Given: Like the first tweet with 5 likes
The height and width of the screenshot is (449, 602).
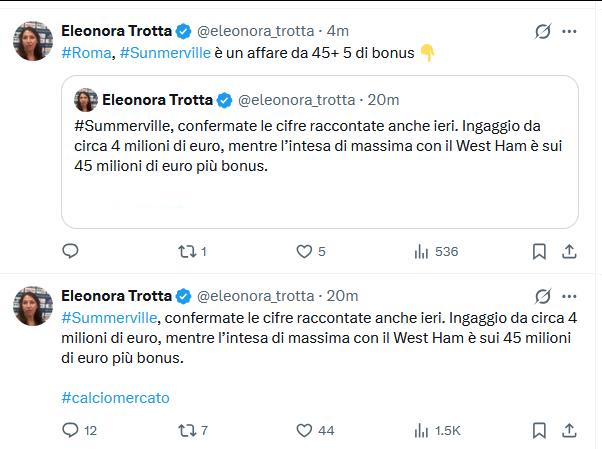Looking at the screenshot, I should (x=311, y=252).
